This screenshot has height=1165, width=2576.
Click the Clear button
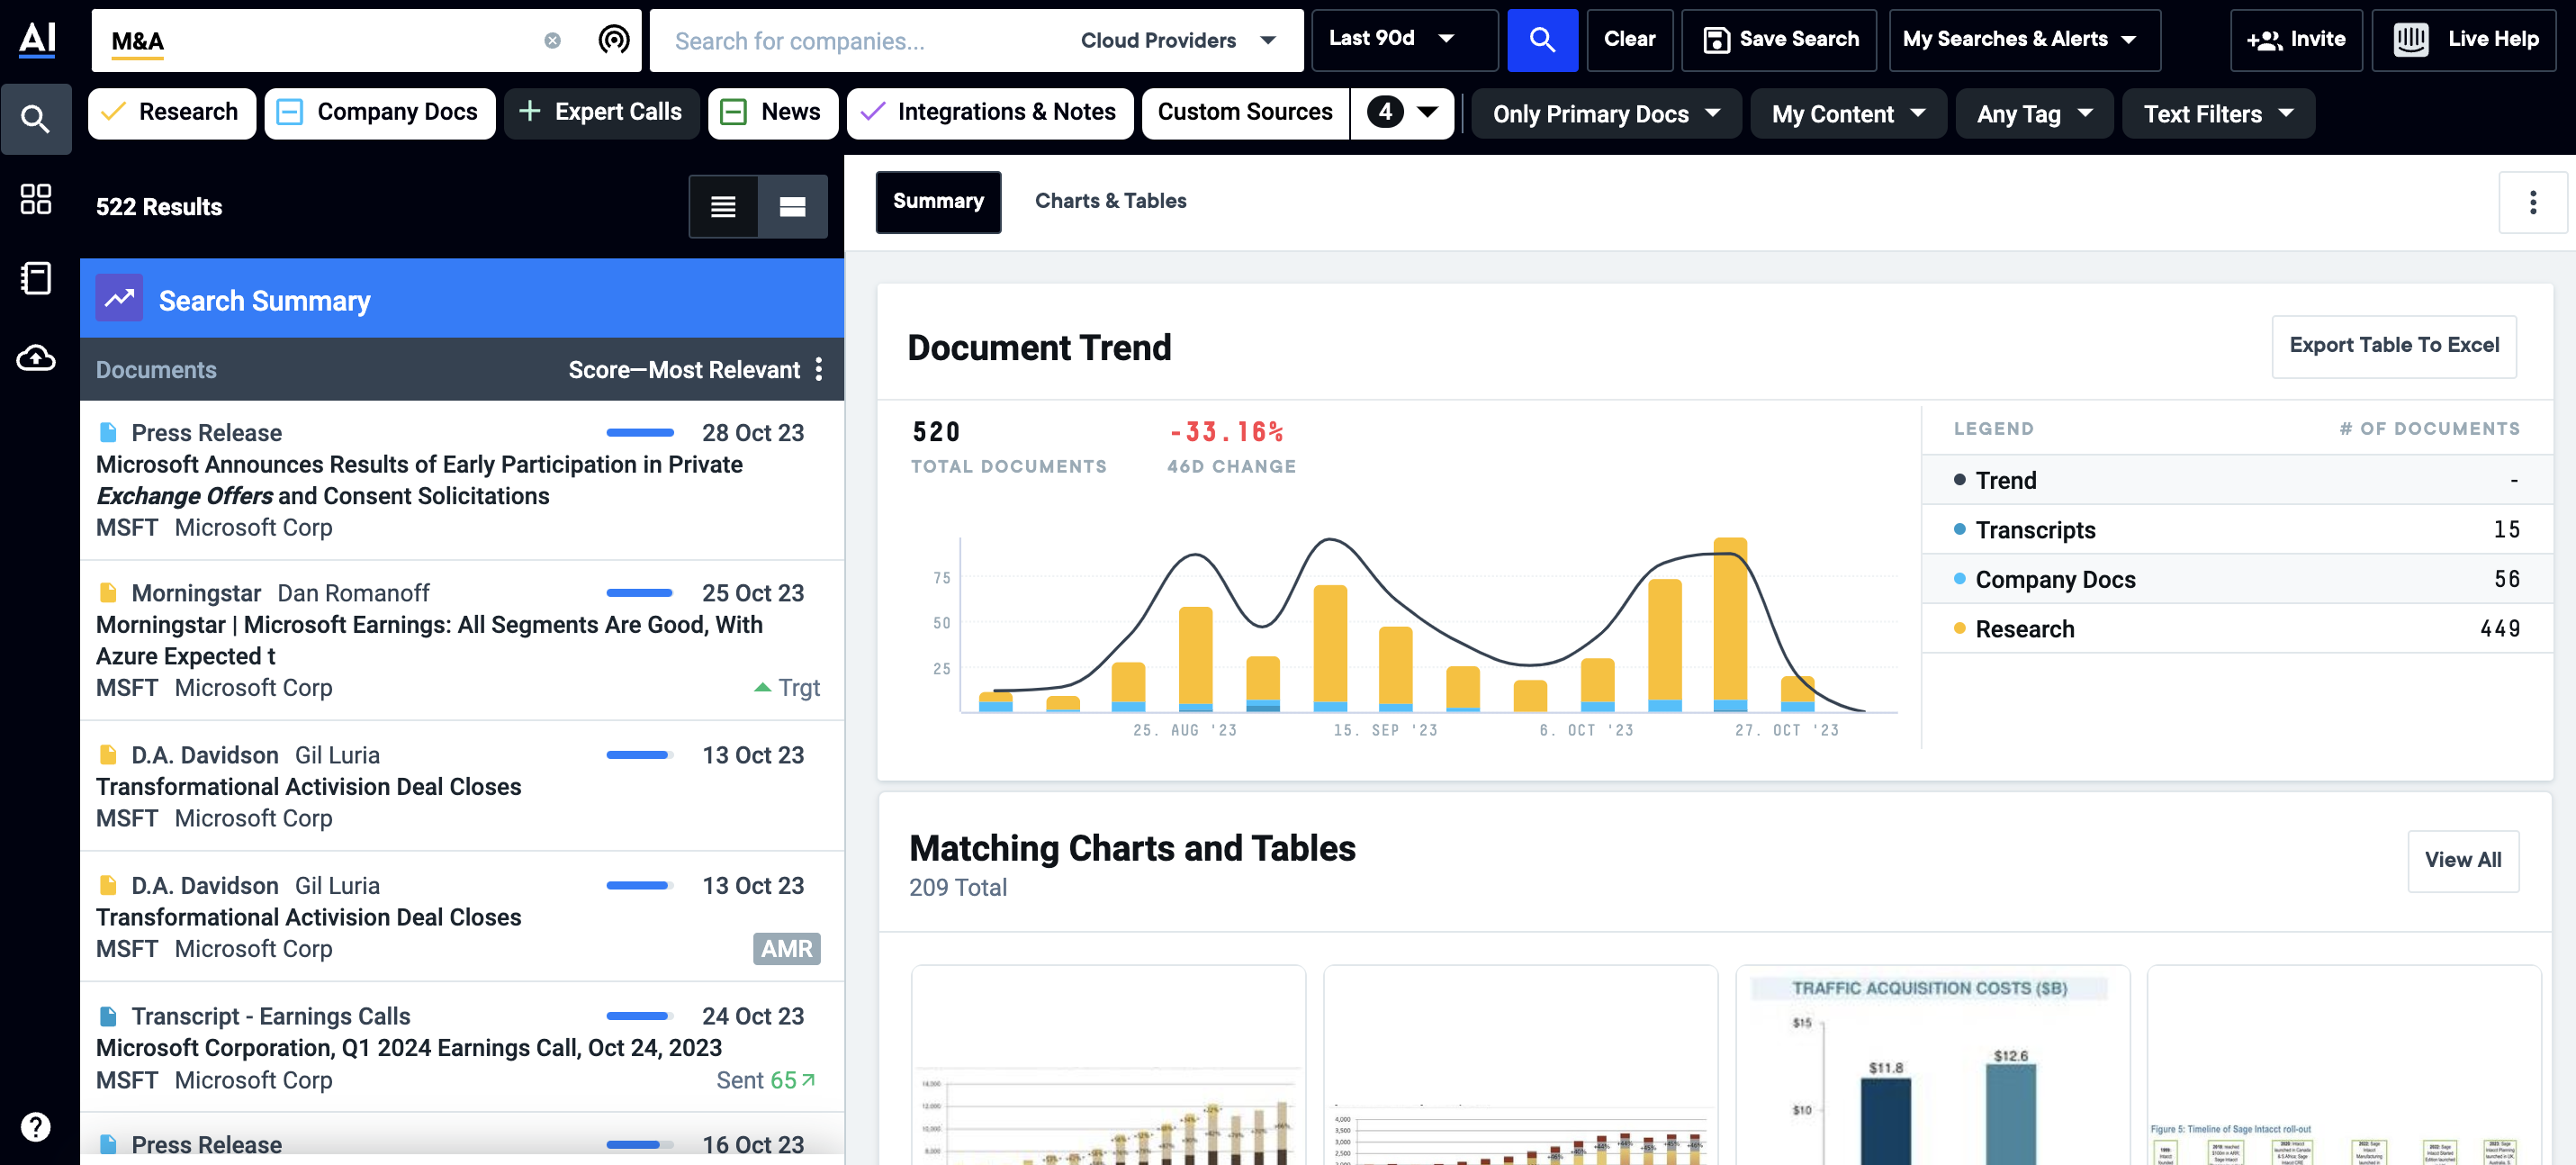point(1629,40)
